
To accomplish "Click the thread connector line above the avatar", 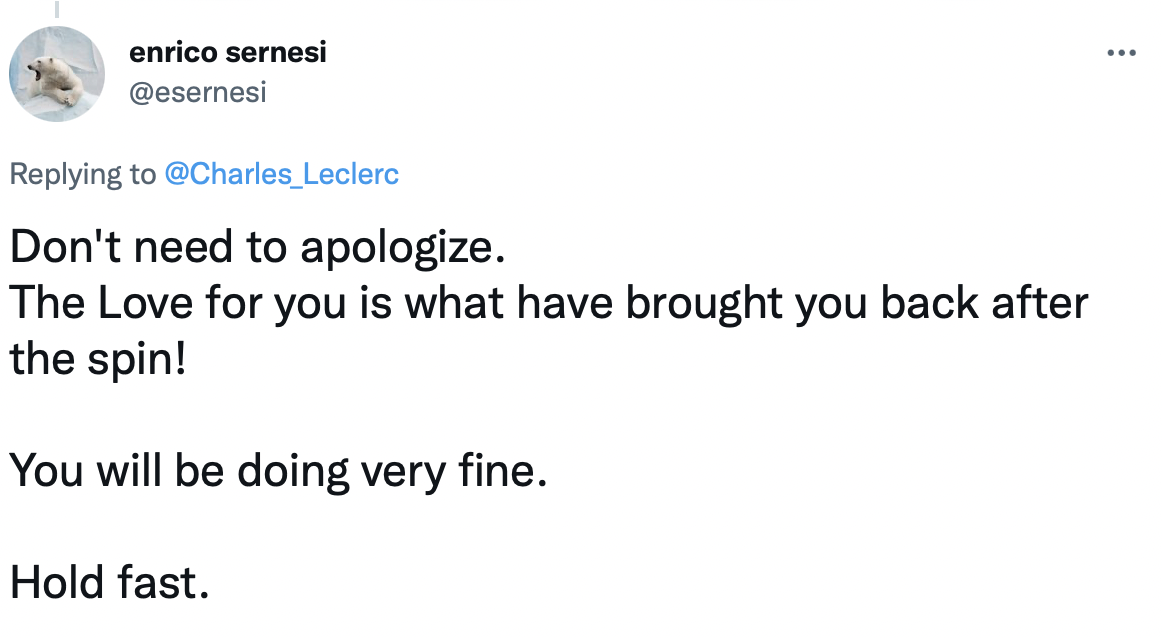I will coord(56,10).
